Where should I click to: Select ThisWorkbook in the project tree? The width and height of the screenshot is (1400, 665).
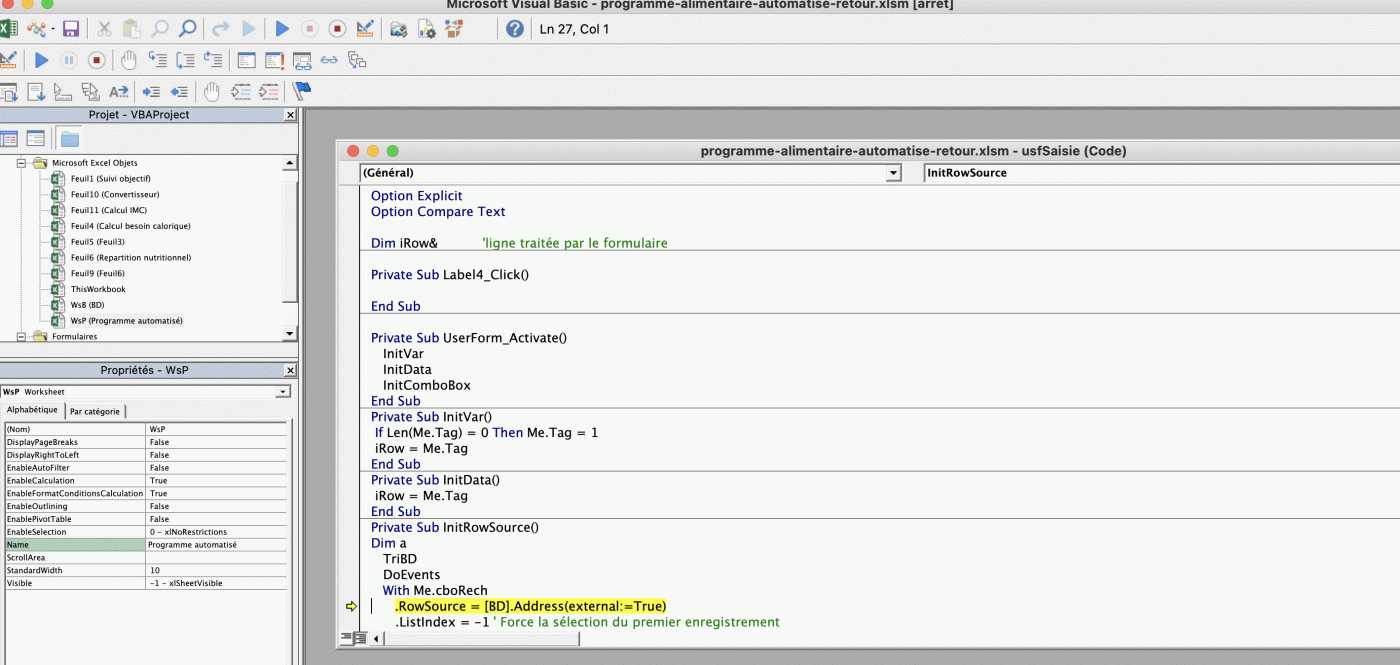98,289
